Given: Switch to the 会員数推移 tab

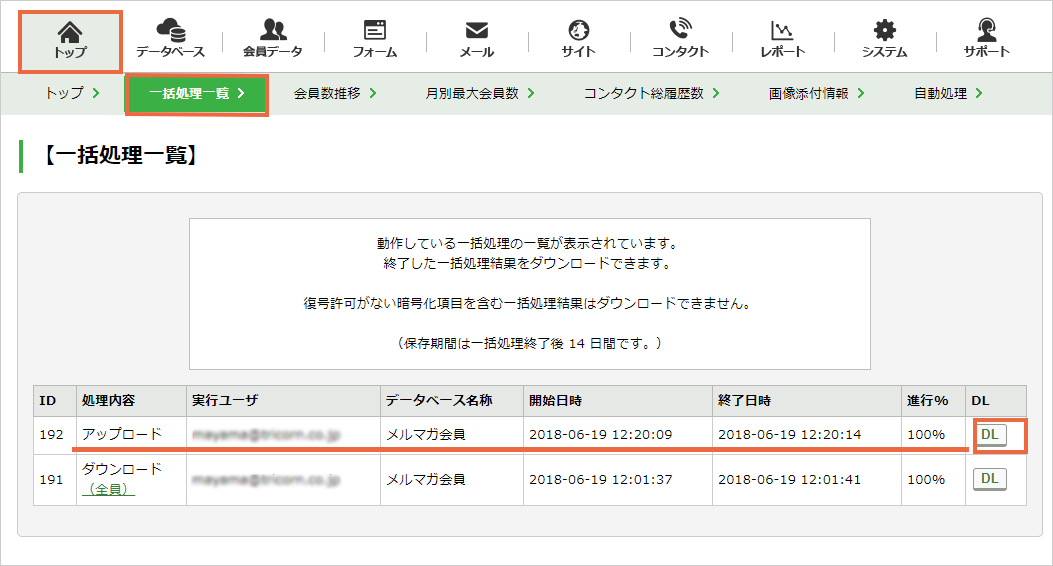Looking at the screenshot, I should click(x=334, y=93).
